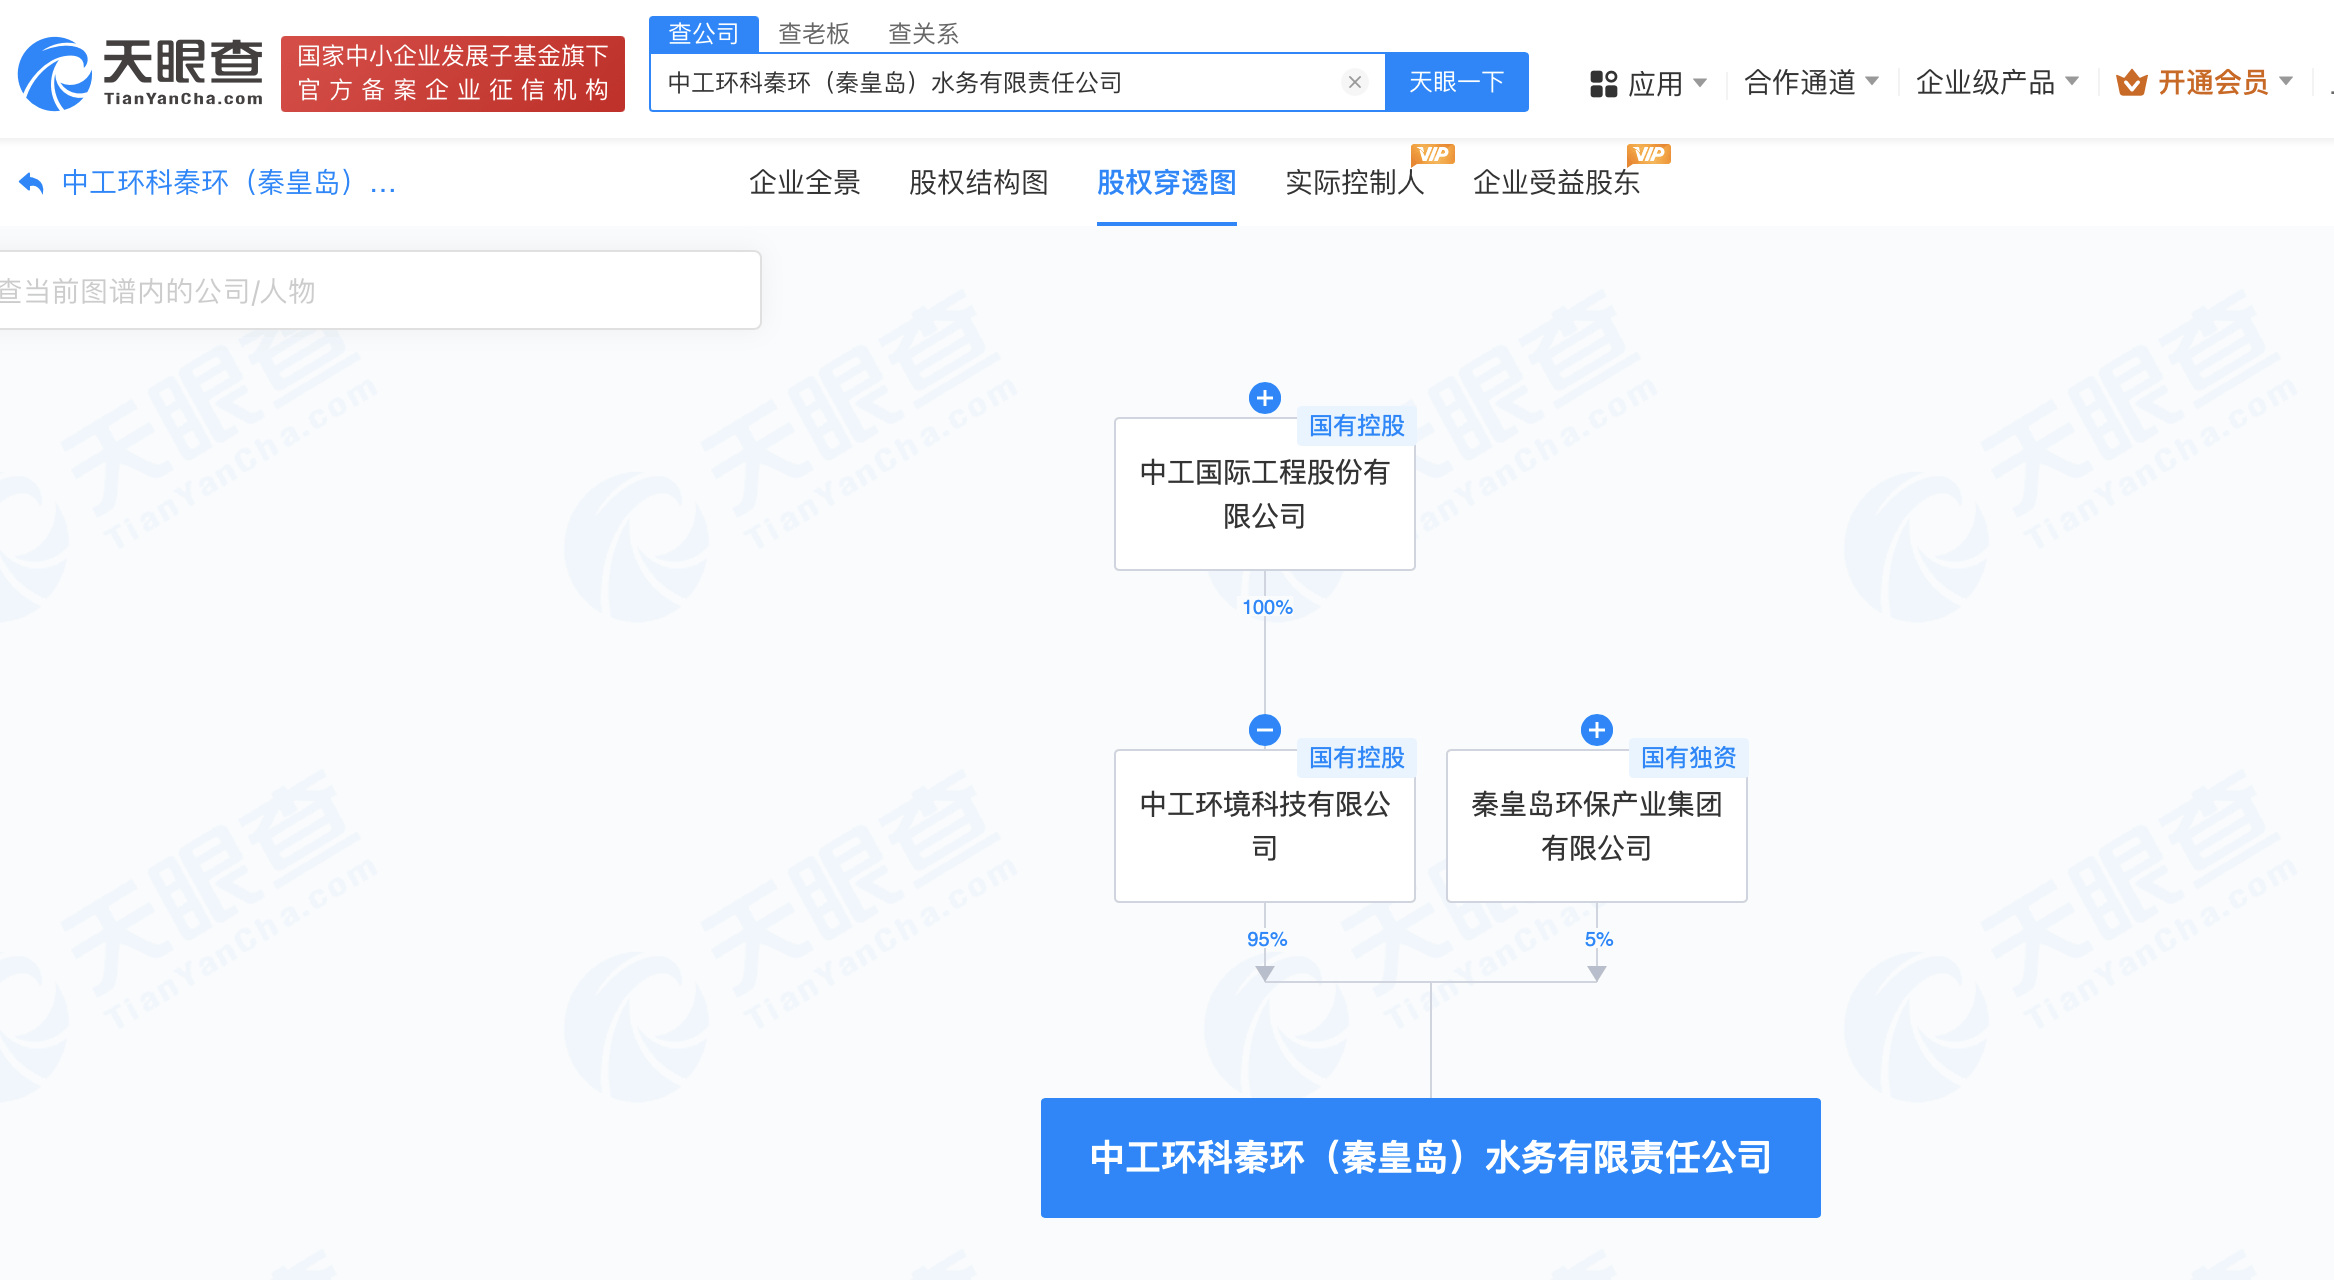Viewport: 2334px width, 1280px height.
Task: Clear the search box with X icon
Action: point(1354,82)
